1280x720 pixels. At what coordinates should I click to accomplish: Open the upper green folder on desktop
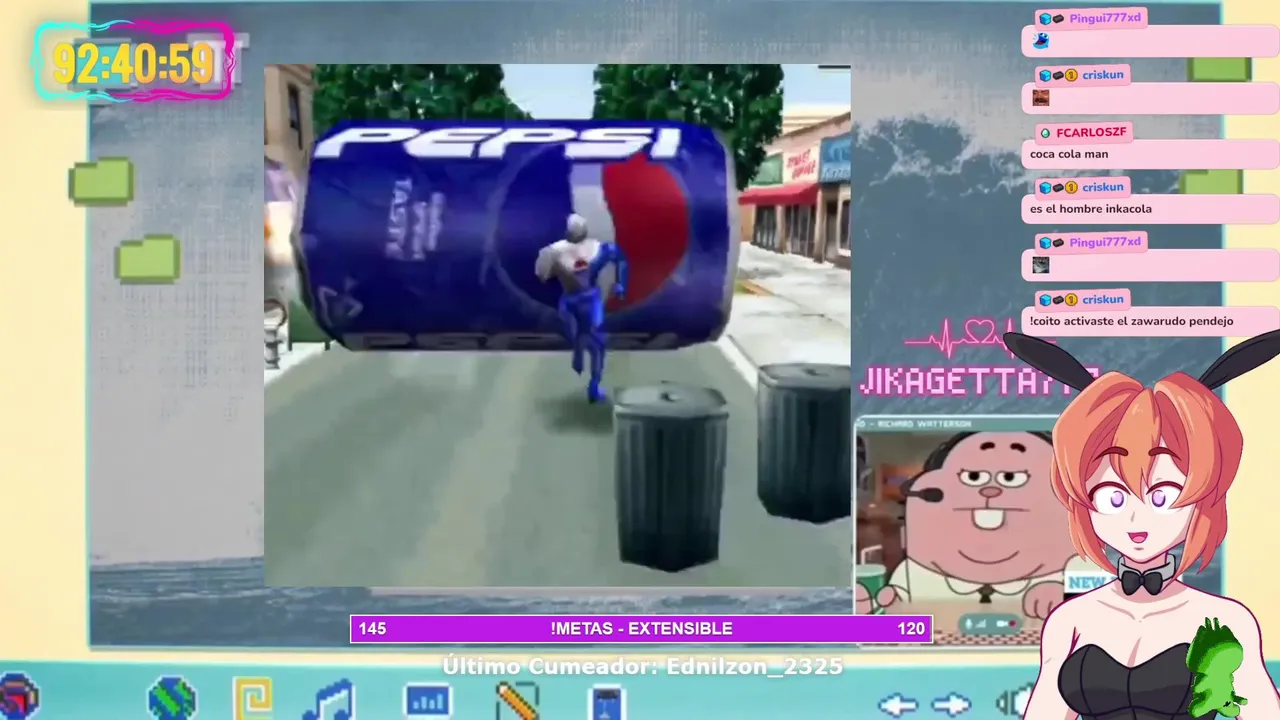pyautogui.click(x=101, y=181)
